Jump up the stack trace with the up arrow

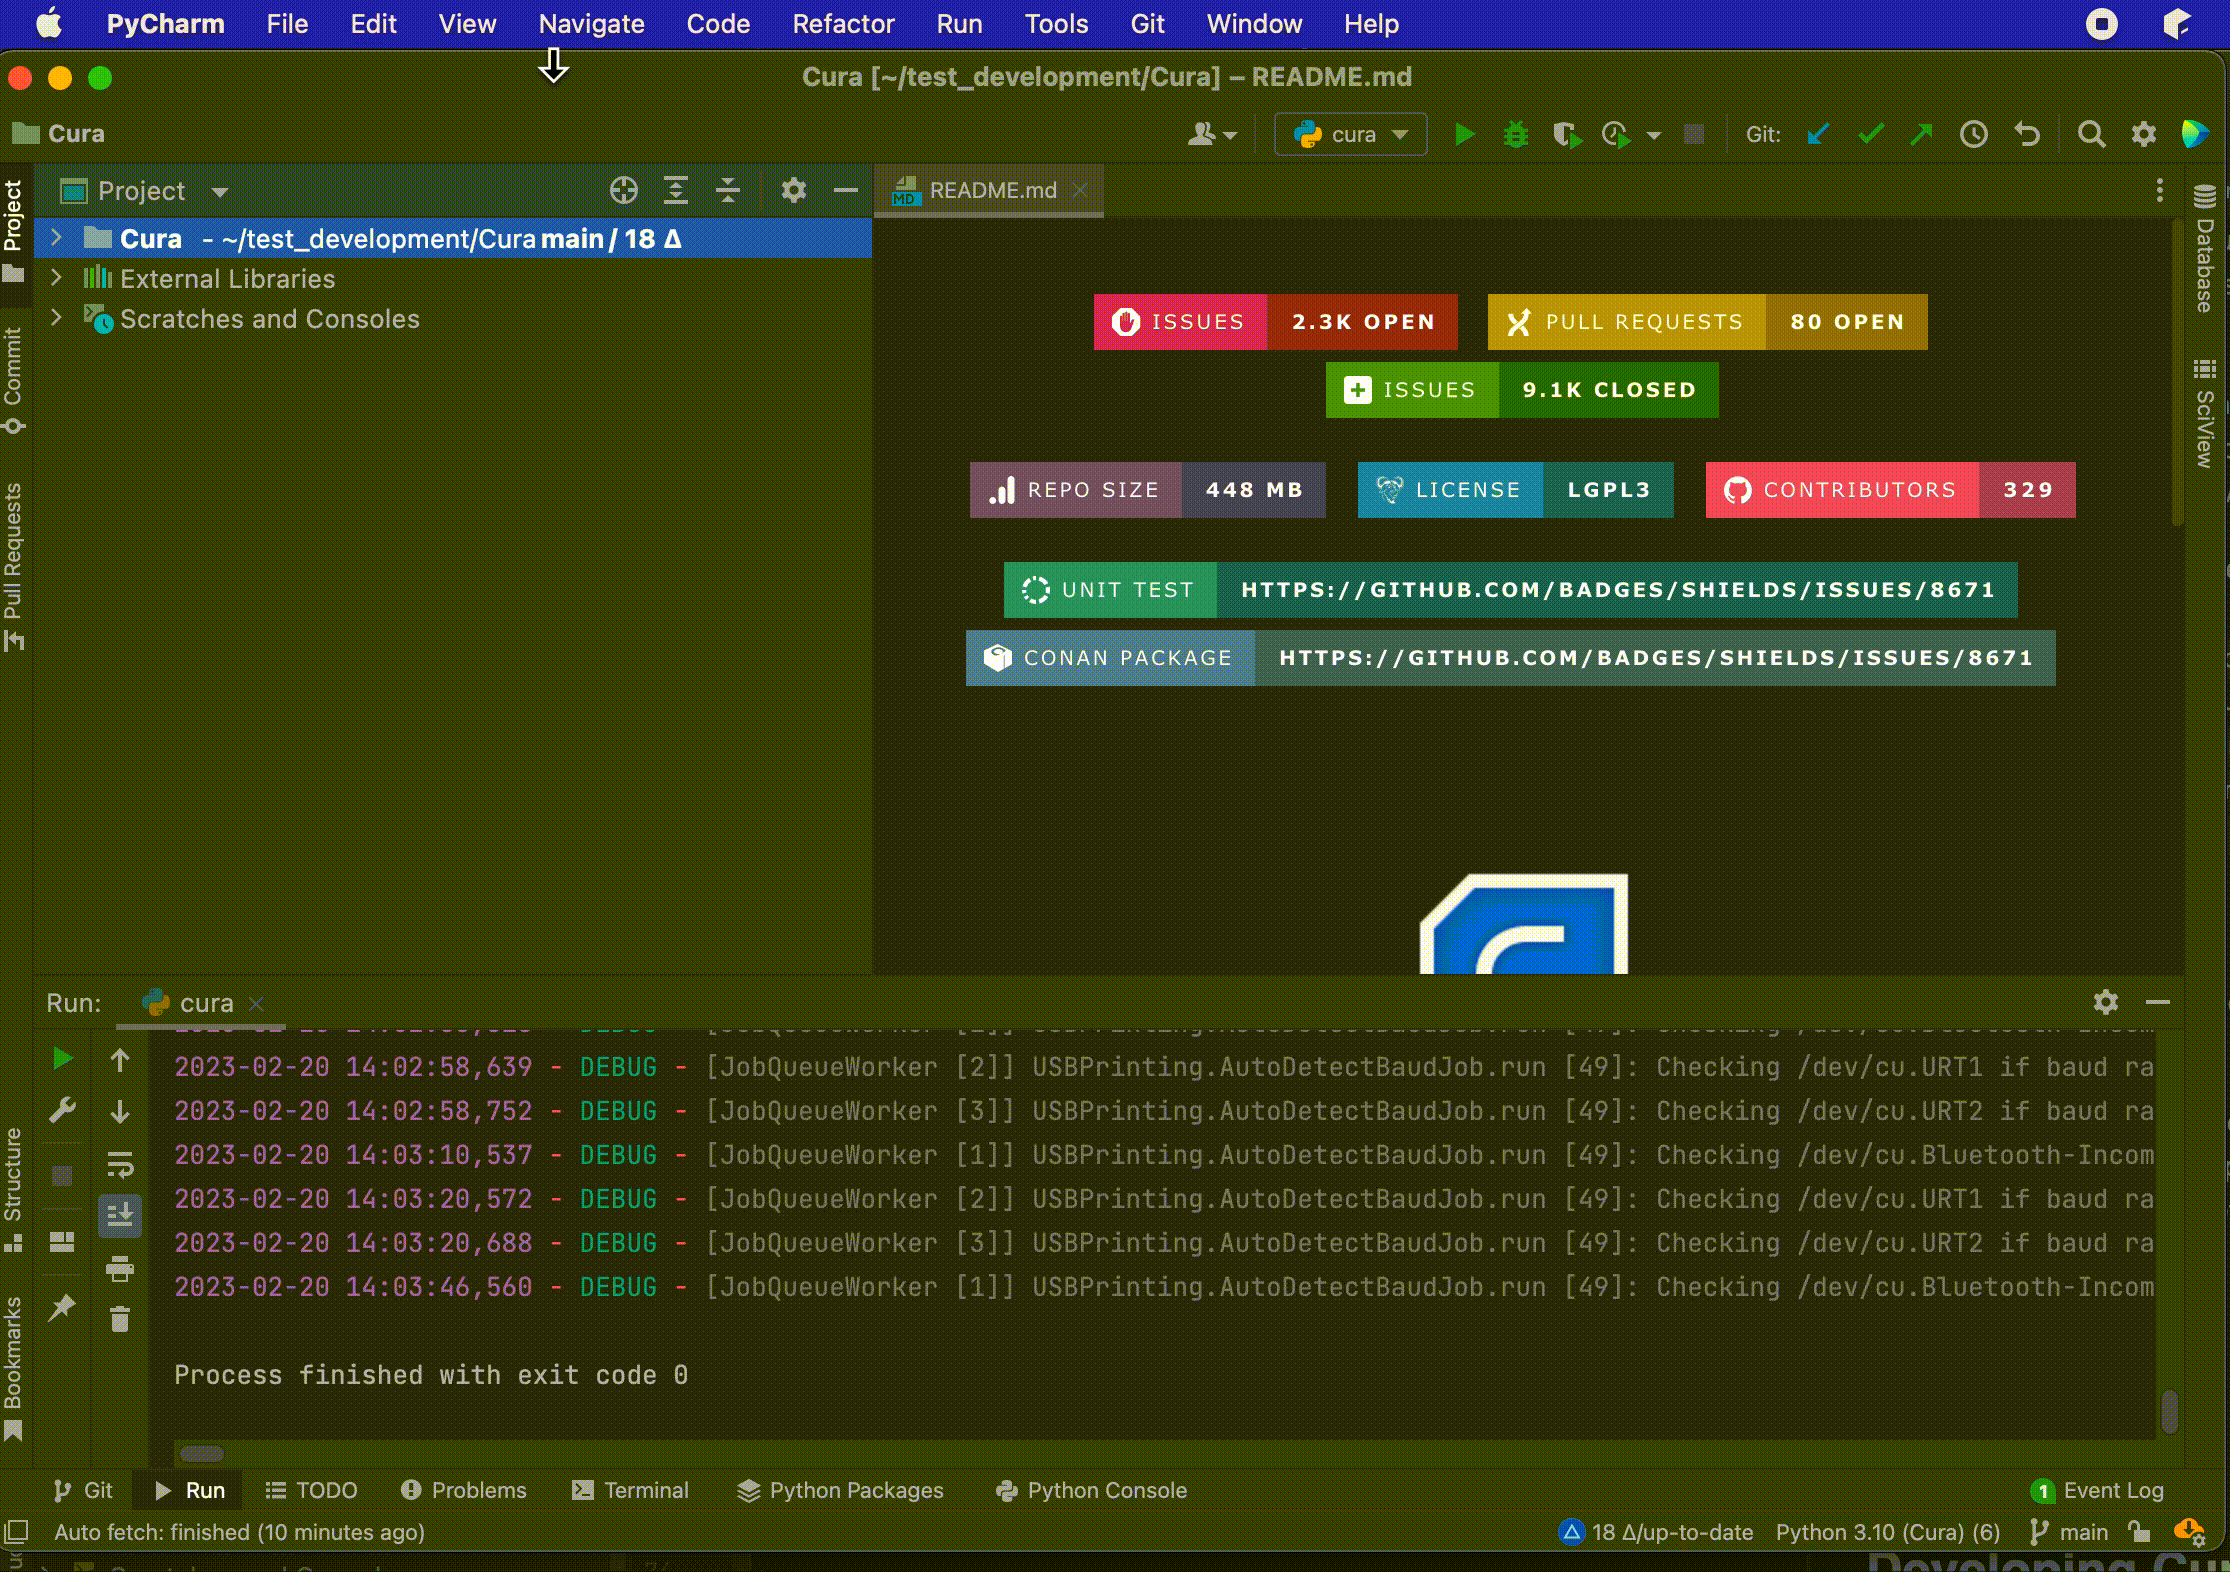point(120,1061)
